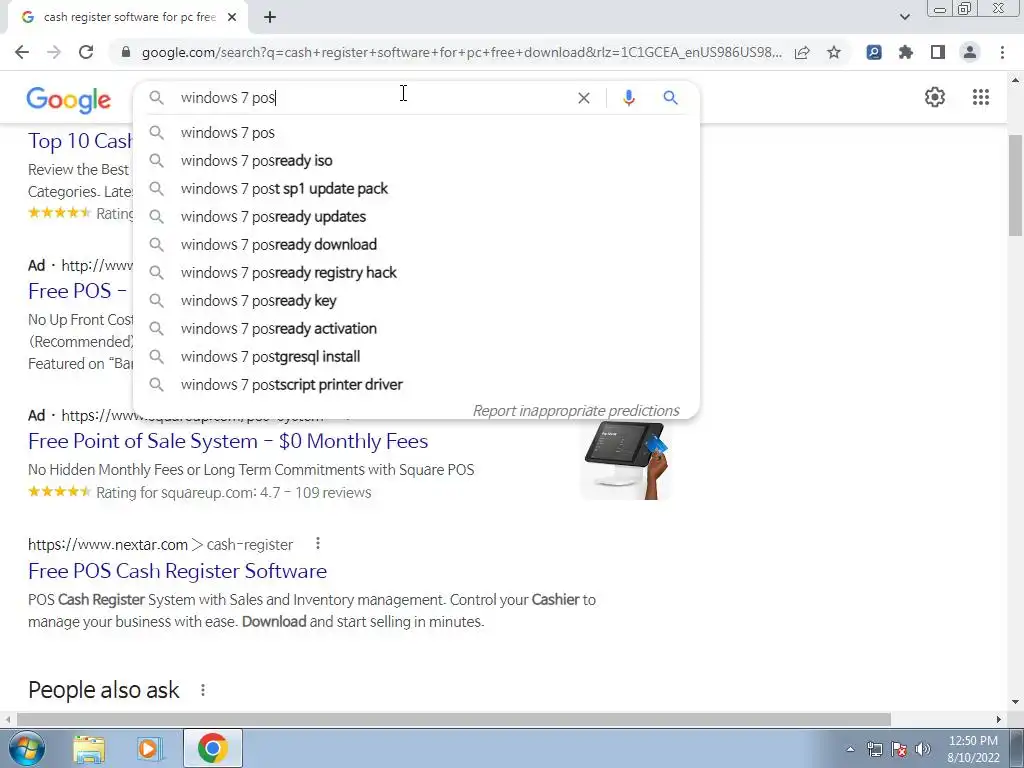The width and height of the screenshot is (1024, 768).
Task: Choose suggestion "windows 7 posready registry hack"
Action: tap(416, 273)
